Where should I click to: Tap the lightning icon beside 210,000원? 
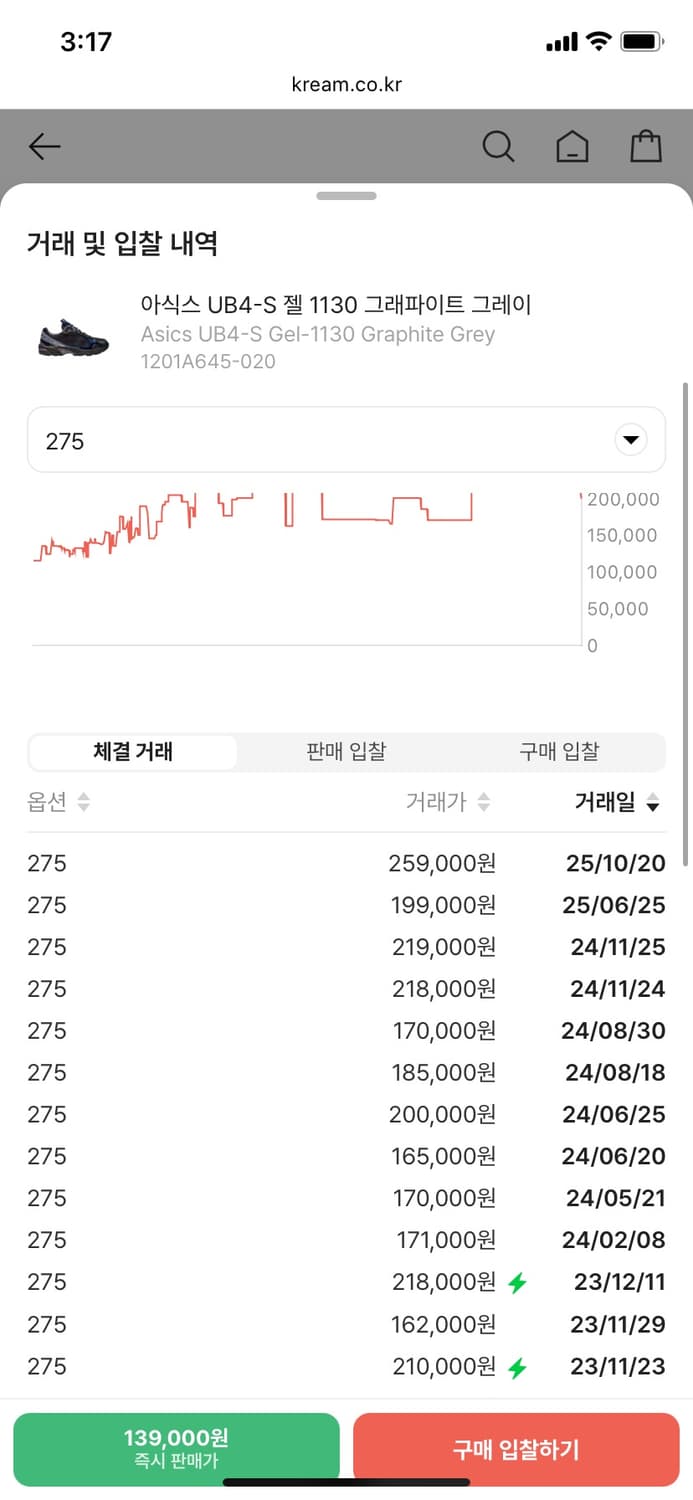pyautogui.click(x=517, y=1366)
